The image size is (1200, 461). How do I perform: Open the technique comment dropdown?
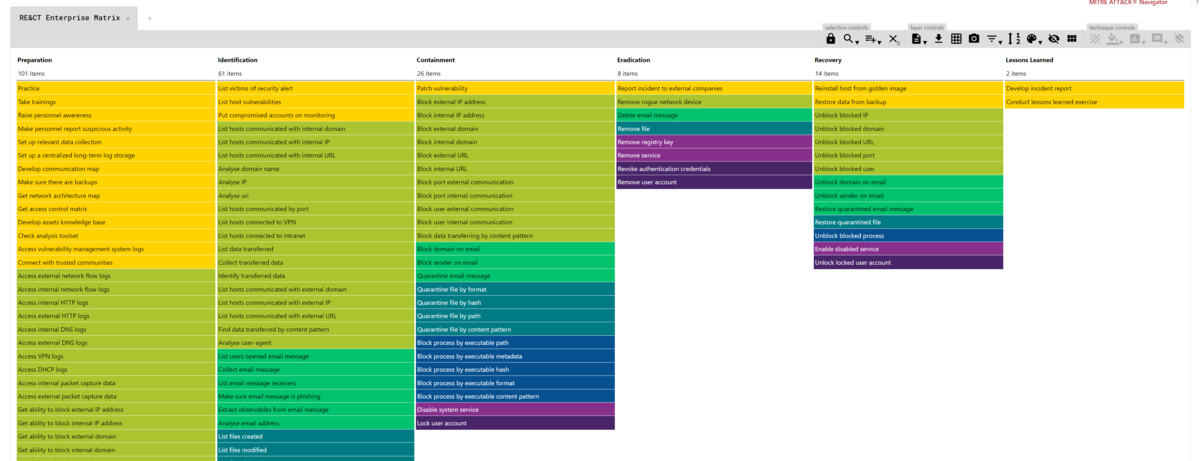(1160, 39)
